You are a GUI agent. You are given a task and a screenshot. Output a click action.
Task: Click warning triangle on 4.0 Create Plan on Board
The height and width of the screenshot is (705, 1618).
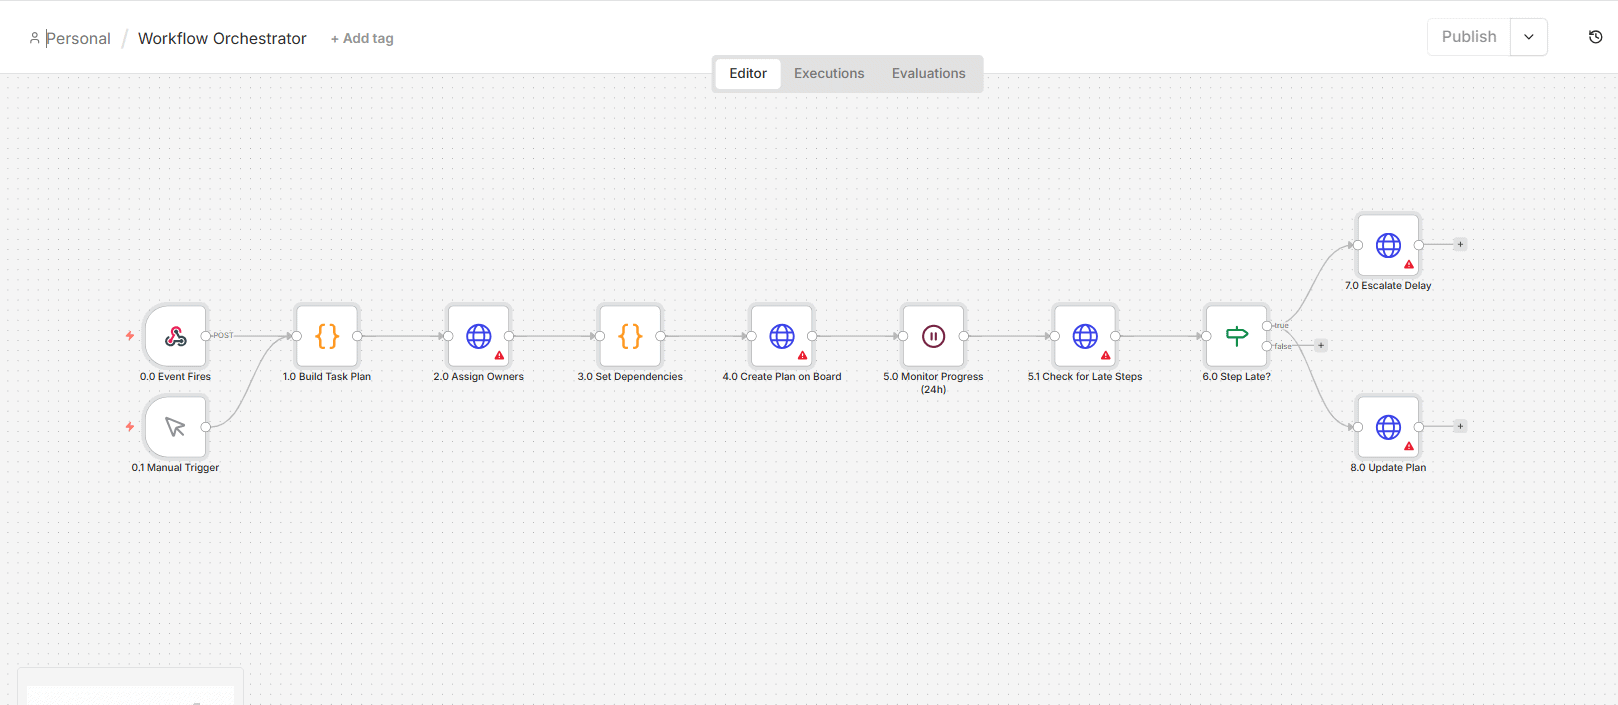click(802, 355)
